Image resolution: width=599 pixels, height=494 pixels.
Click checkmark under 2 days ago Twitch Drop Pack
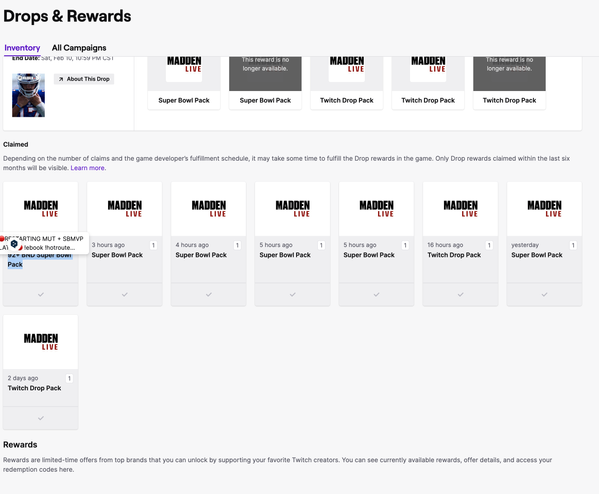(x=41, y=418)
